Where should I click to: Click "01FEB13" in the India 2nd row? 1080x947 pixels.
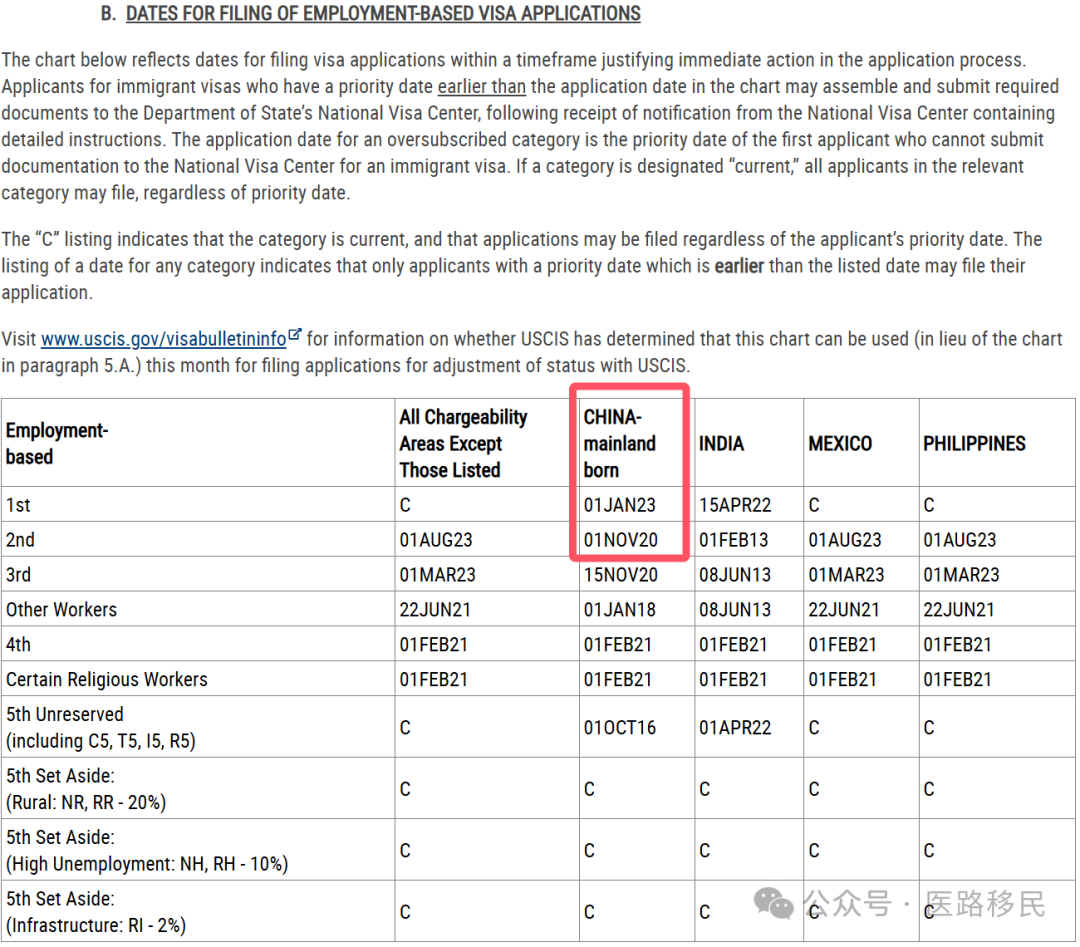tap(734, 540)
